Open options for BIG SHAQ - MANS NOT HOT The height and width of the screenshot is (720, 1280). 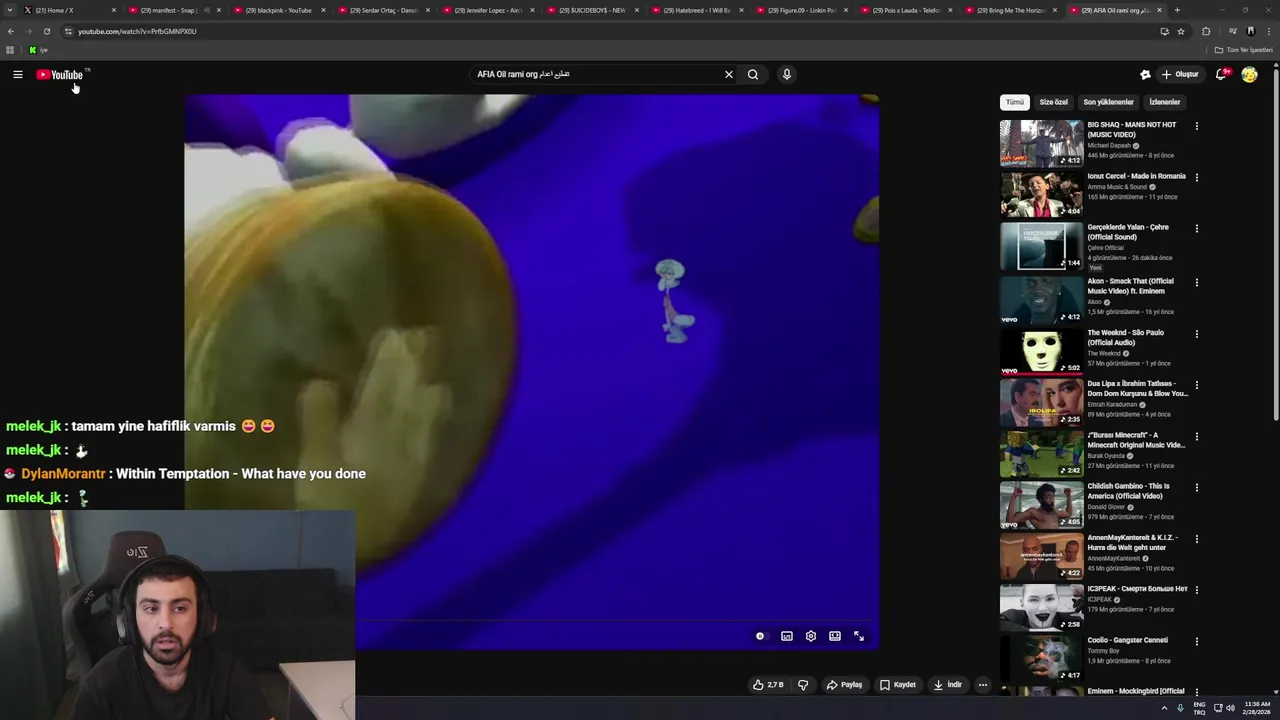pyautogui.click(x=1196, y=126)
